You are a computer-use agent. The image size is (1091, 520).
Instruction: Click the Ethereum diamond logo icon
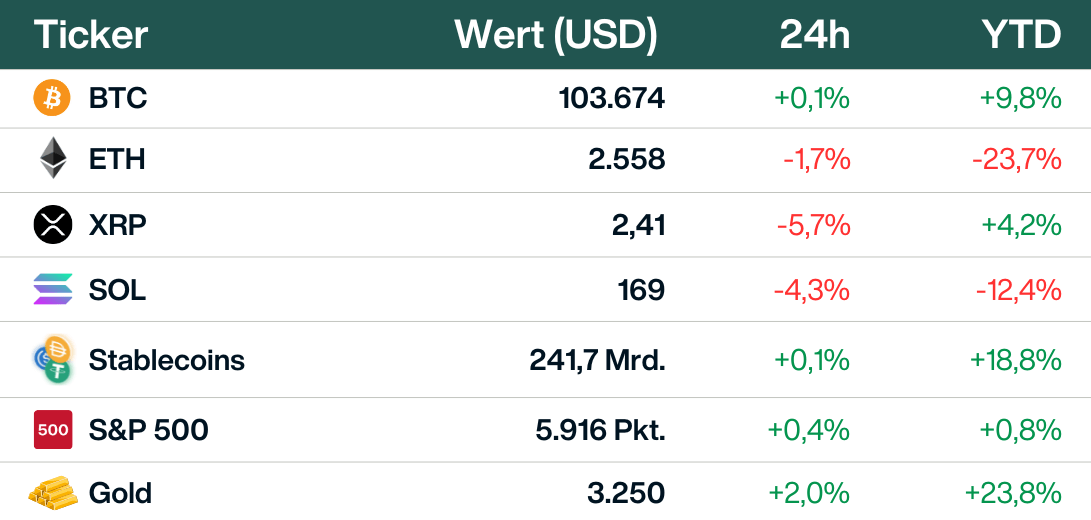53,159
